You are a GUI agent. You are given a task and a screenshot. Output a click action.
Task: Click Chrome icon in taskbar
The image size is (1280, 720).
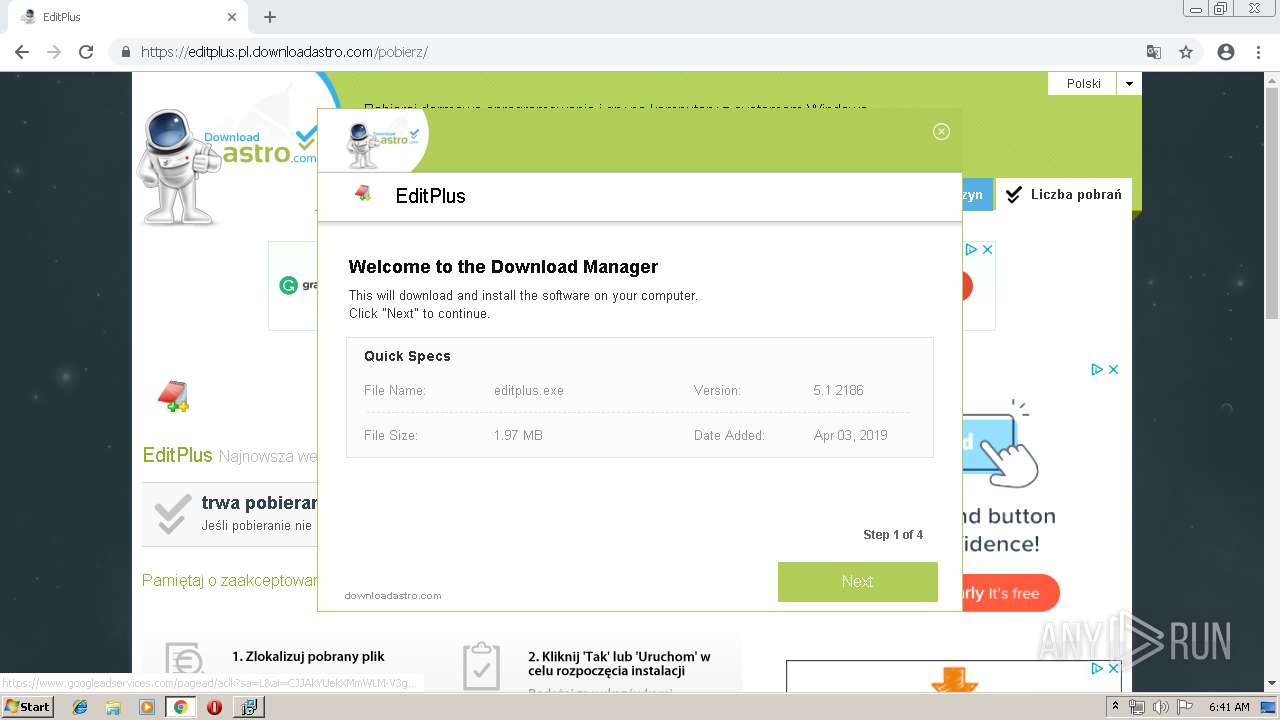(x=180, y=707)
